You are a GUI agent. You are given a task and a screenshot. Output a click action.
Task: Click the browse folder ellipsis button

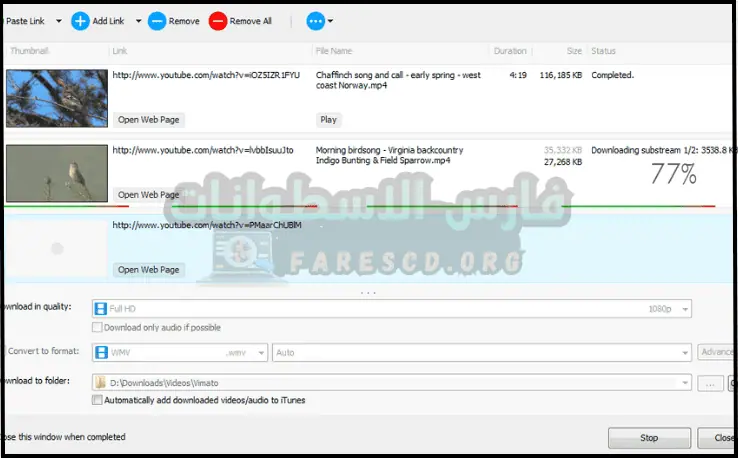coord(710,382)
